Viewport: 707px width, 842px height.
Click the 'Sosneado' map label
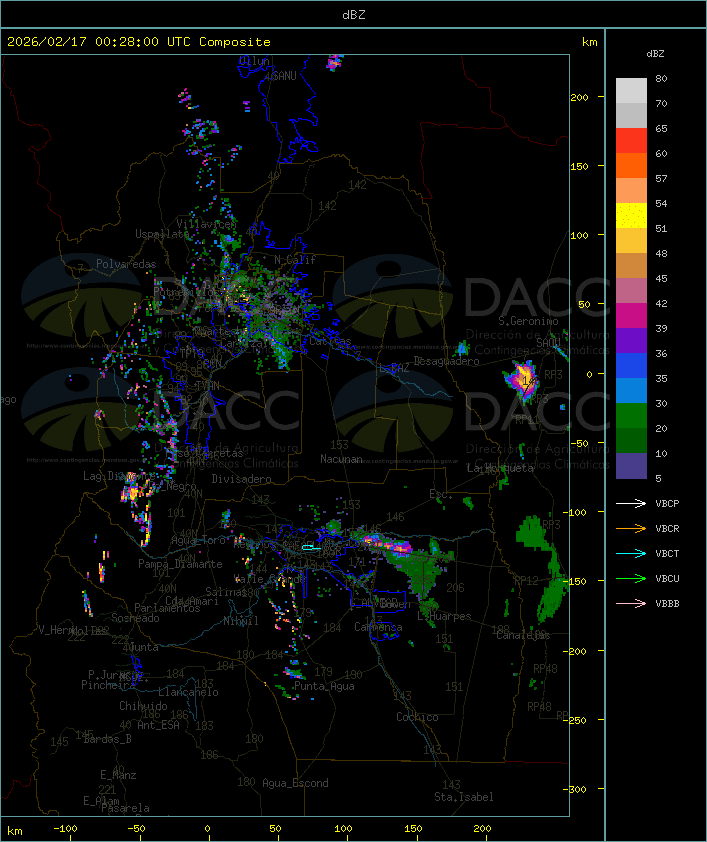coord(135,618)
